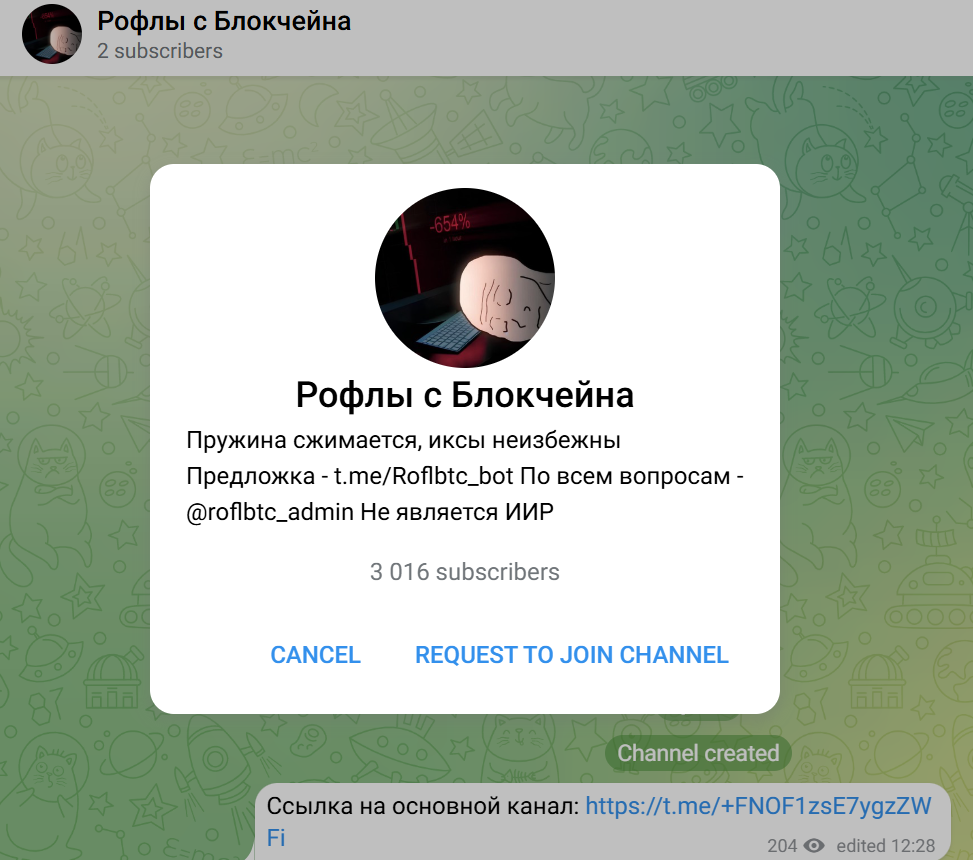Click the "Пружина сжимается, иксы неизбежны" line
The height and width of the screenshot is (860, 973).
[404, 440]
